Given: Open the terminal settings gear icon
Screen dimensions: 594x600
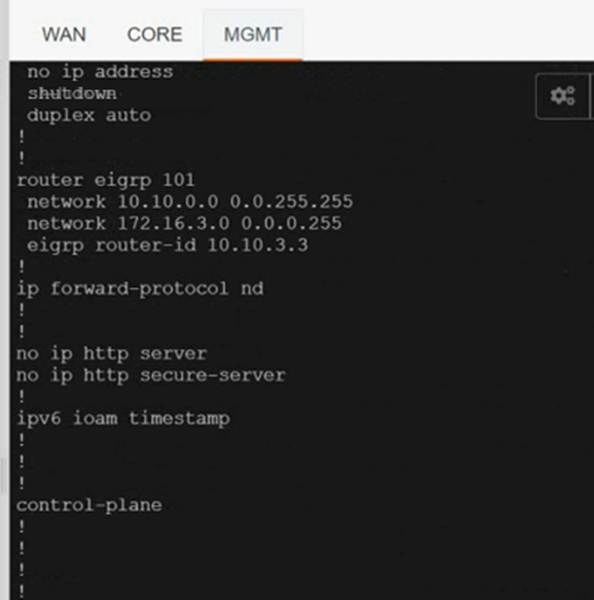Looking at the screenshot, I should pos(562,96).
